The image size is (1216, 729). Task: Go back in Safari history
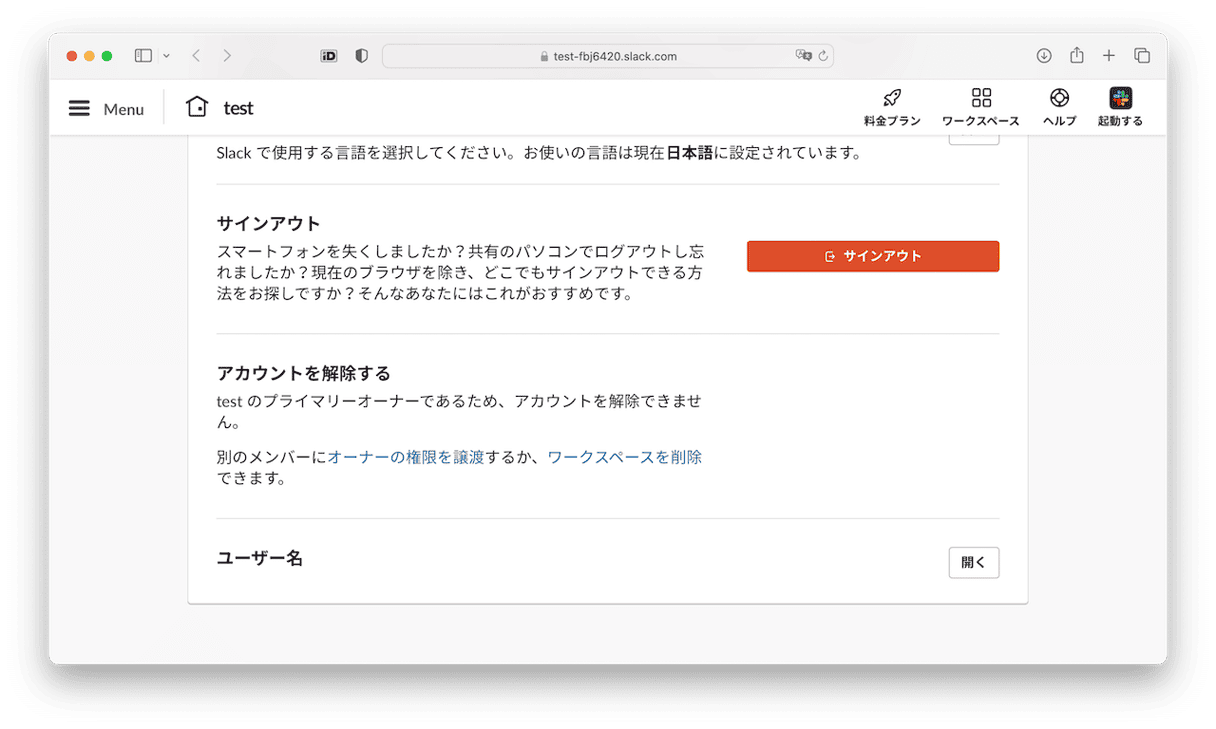point(196,56)
